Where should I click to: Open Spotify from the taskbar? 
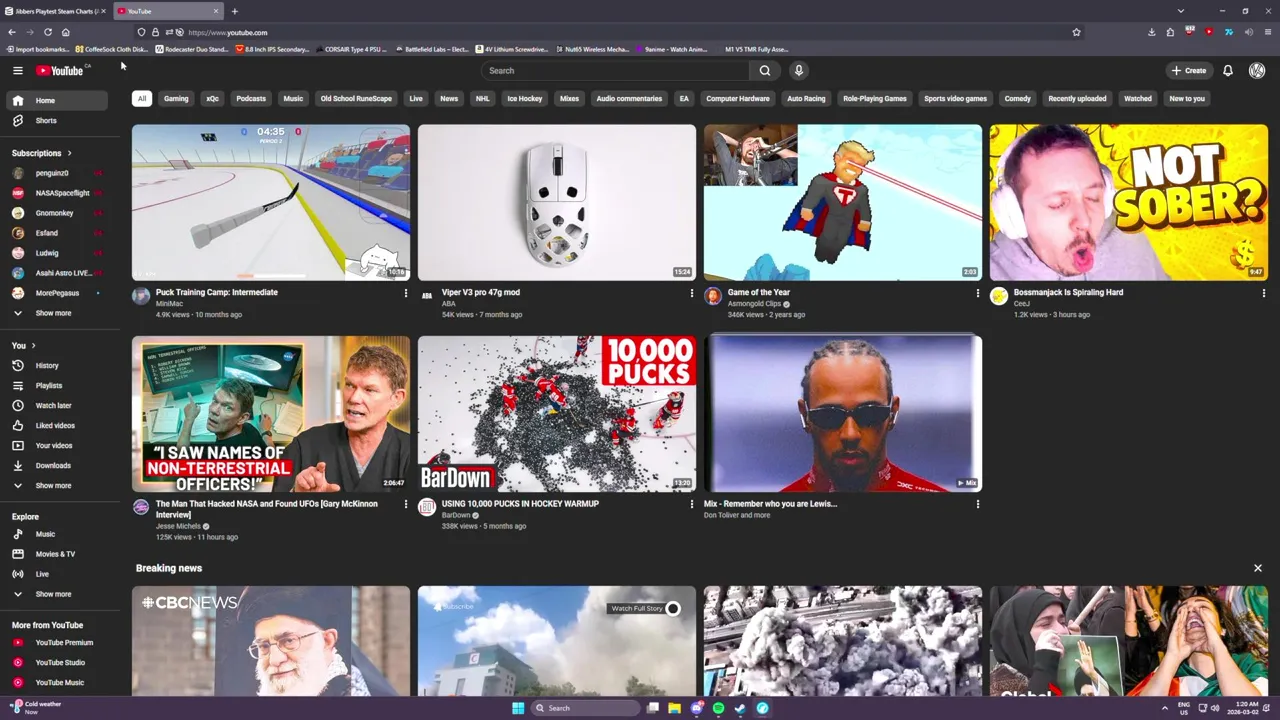point(718,708)
